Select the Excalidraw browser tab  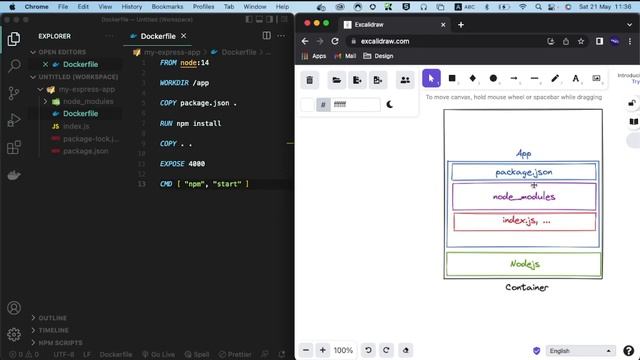394,24
